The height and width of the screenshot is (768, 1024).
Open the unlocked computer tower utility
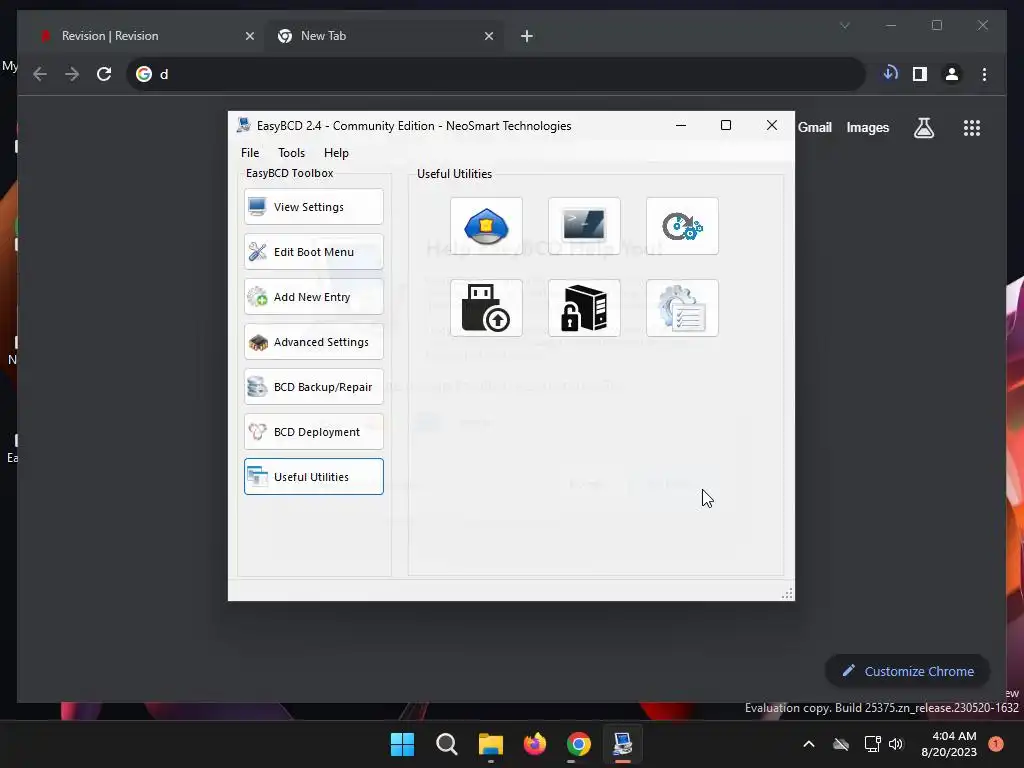(584, 308)
